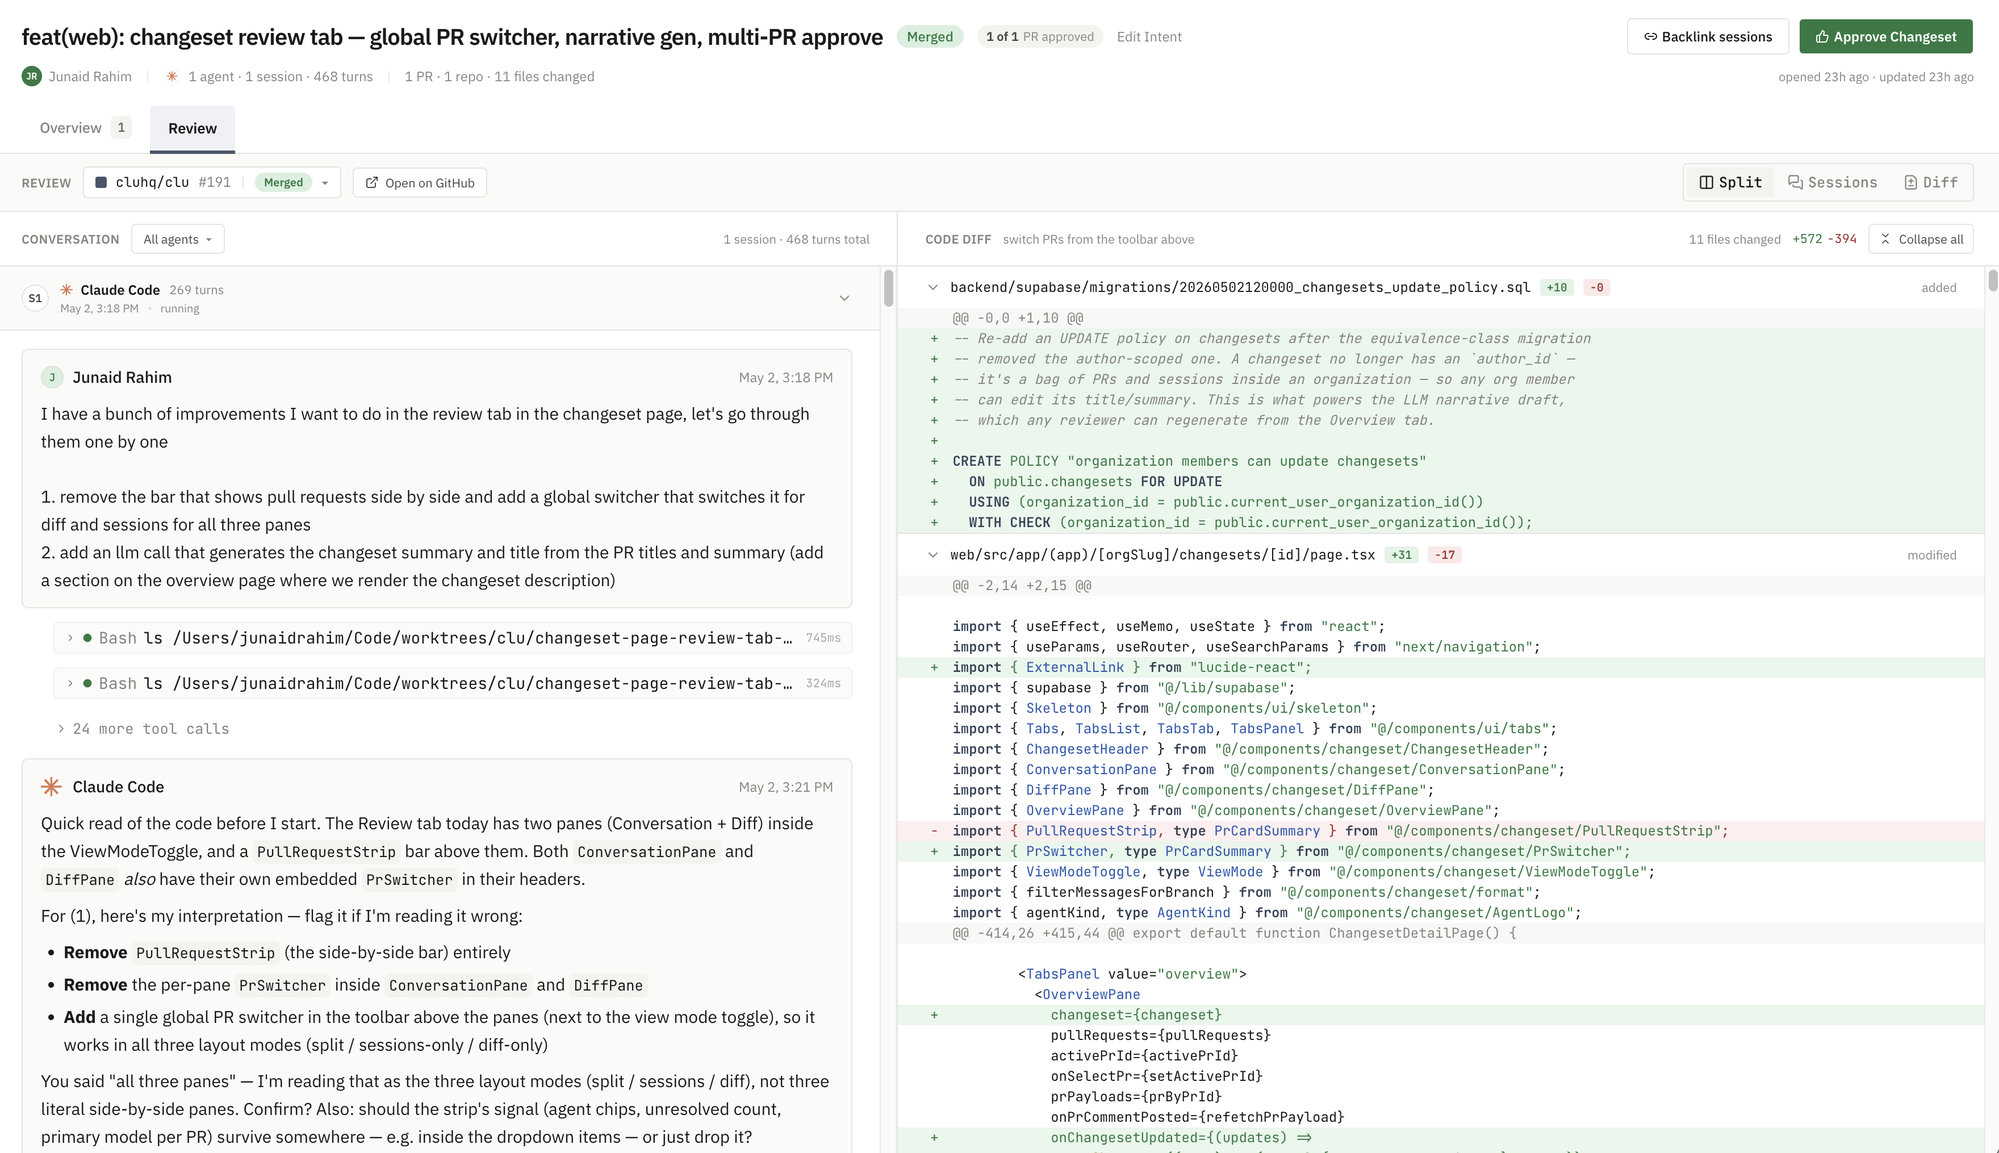Image resolution: width=1999 pixels, height=1153 pixels.
Task: Click the '-394' total deletions count
Action: pyautogui.click(x=1842, y=239)
